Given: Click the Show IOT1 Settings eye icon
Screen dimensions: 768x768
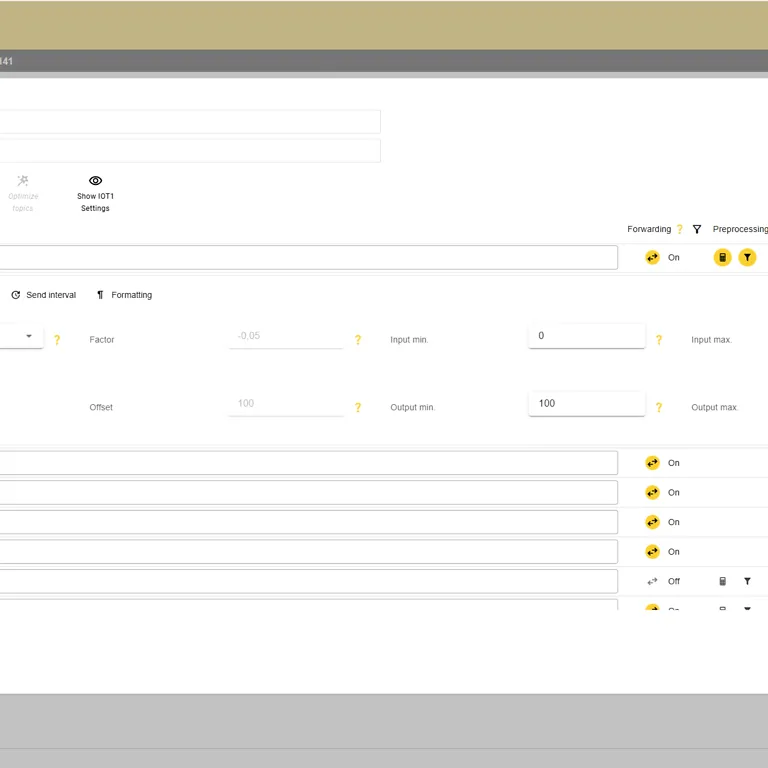Looking at the screenshot, I should tap(96, 181).
